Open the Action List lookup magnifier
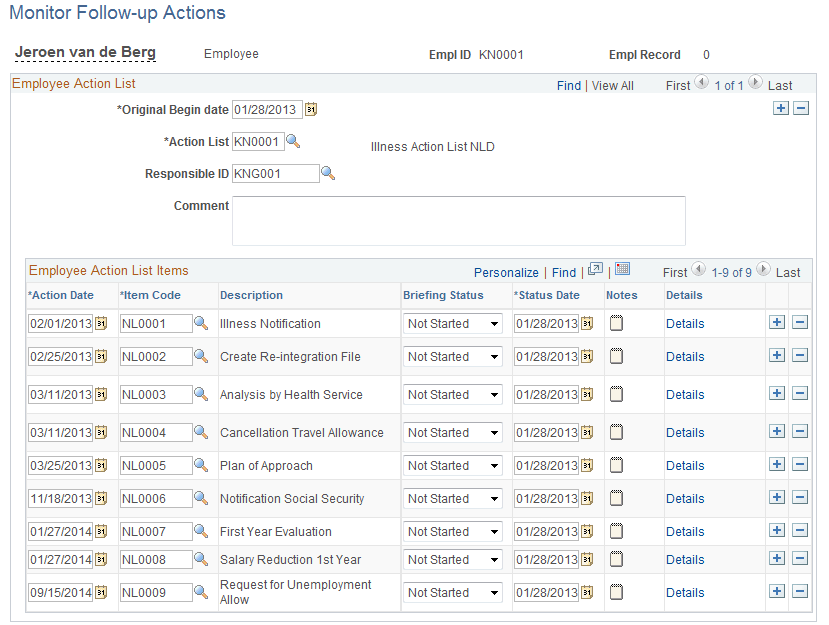This screenshot has width=829, height=625. tap(293, 141)
